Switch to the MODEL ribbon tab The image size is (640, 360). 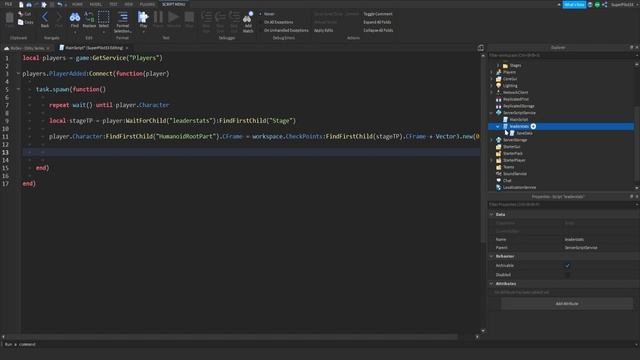(96, 4)
